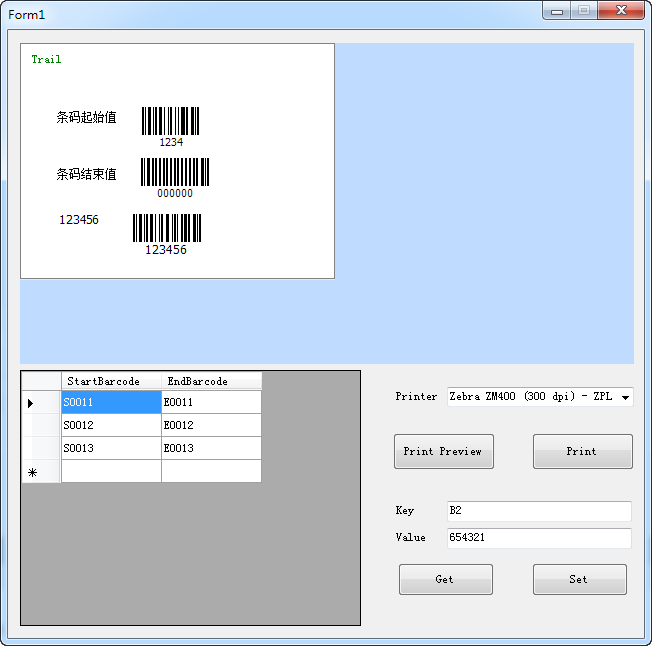Select the S0012 cell
The width and height of the screenshot is (652, 646).
click(x=111, y=425)
